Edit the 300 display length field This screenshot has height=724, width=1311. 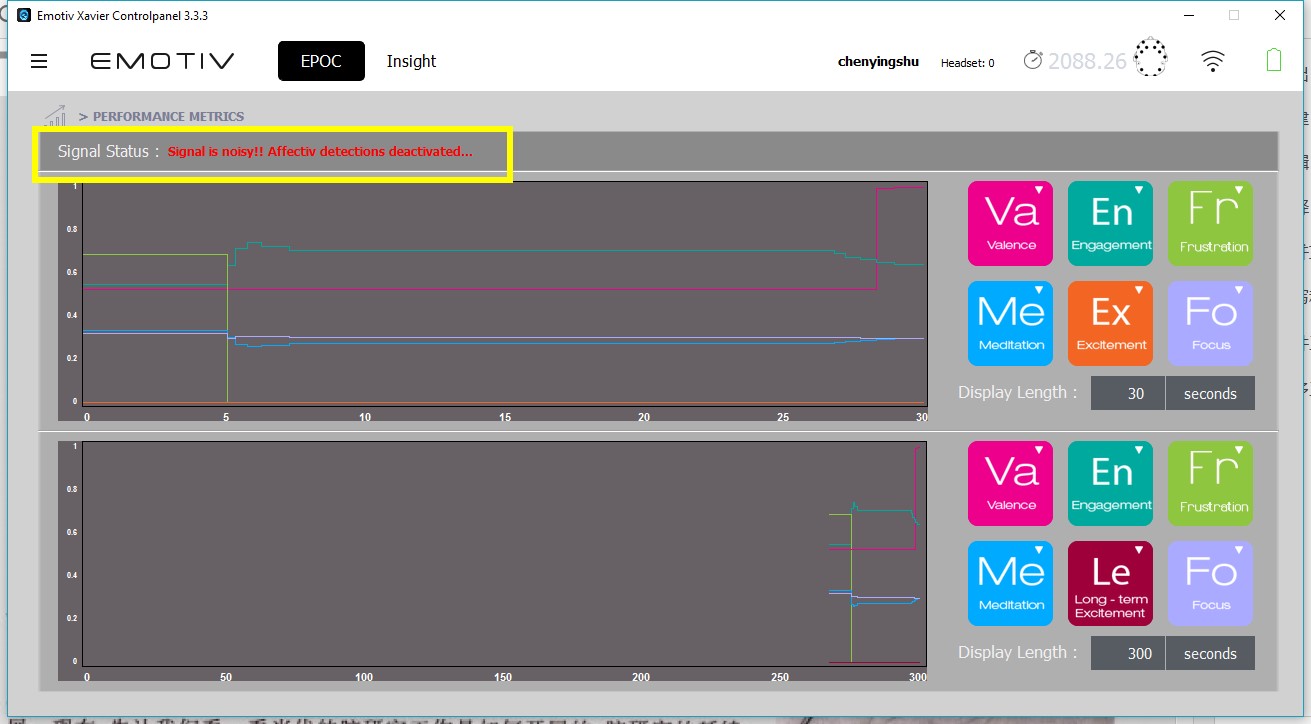(1127, 653)
